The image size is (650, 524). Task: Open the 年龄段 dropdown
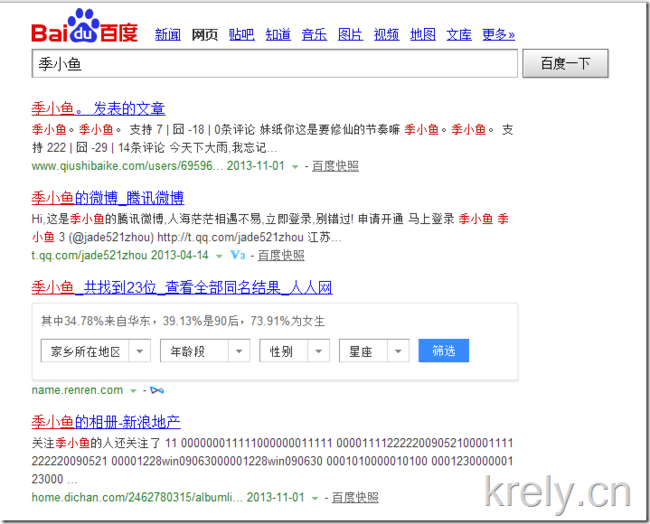pos(205,351)
